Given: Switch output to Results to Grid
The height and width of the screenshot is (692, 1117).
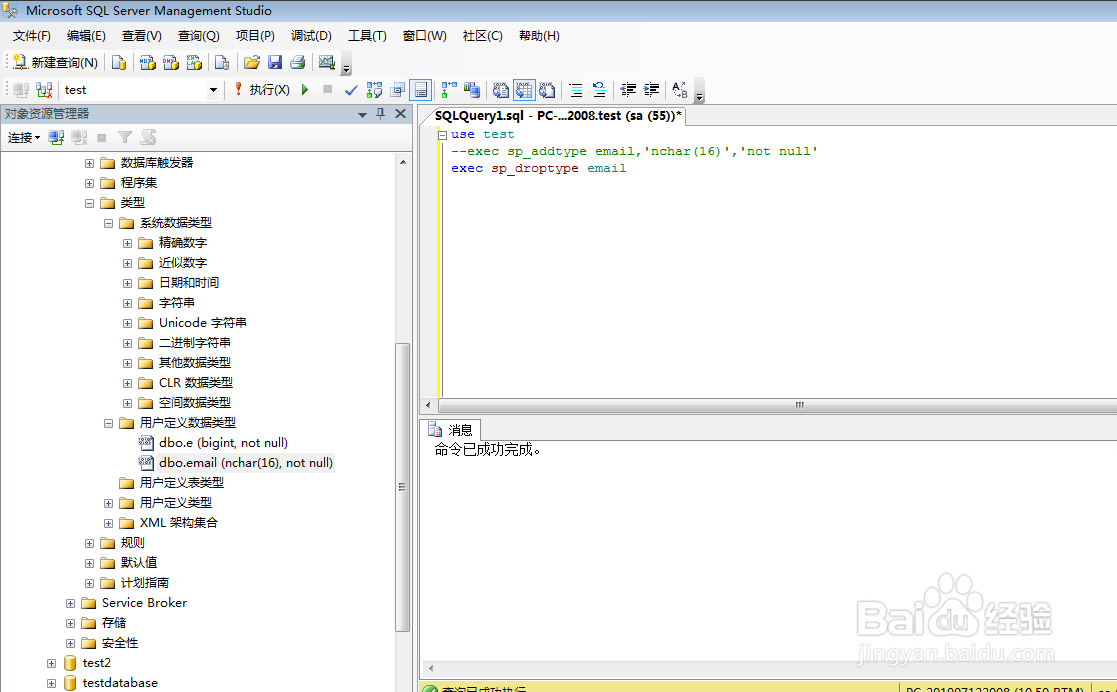Looking at the screenshot, I should tap(524, 90).
